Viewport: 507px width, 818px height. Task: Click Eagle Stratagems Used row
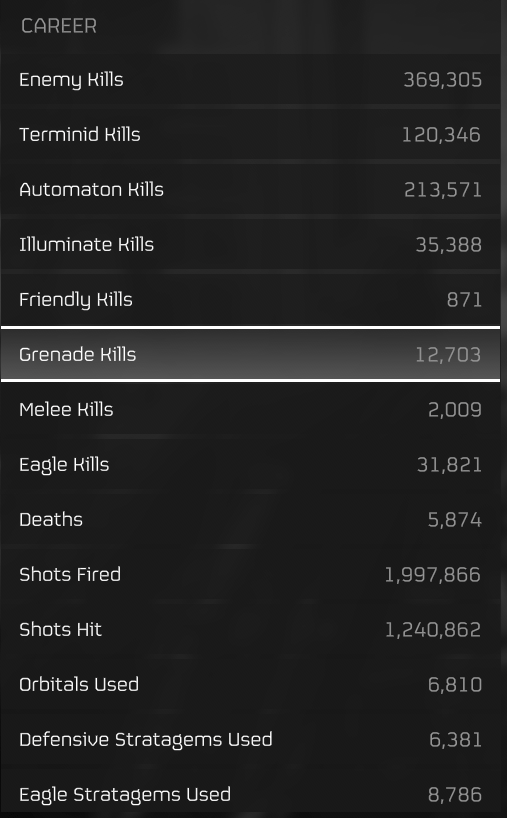[x=250, y=794]
